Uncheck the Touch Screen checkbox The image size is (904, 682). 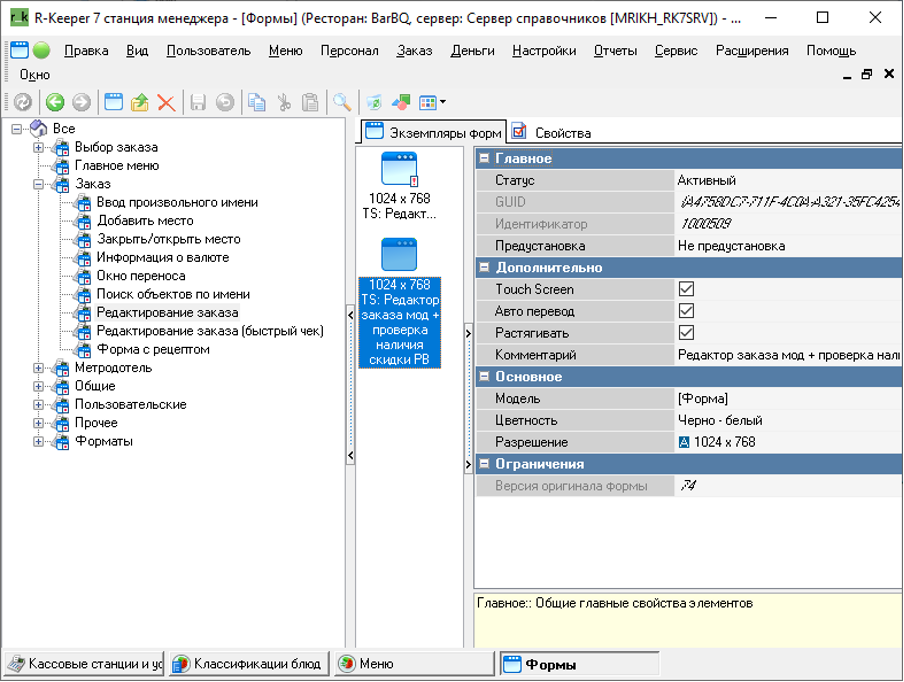[686, 289]
